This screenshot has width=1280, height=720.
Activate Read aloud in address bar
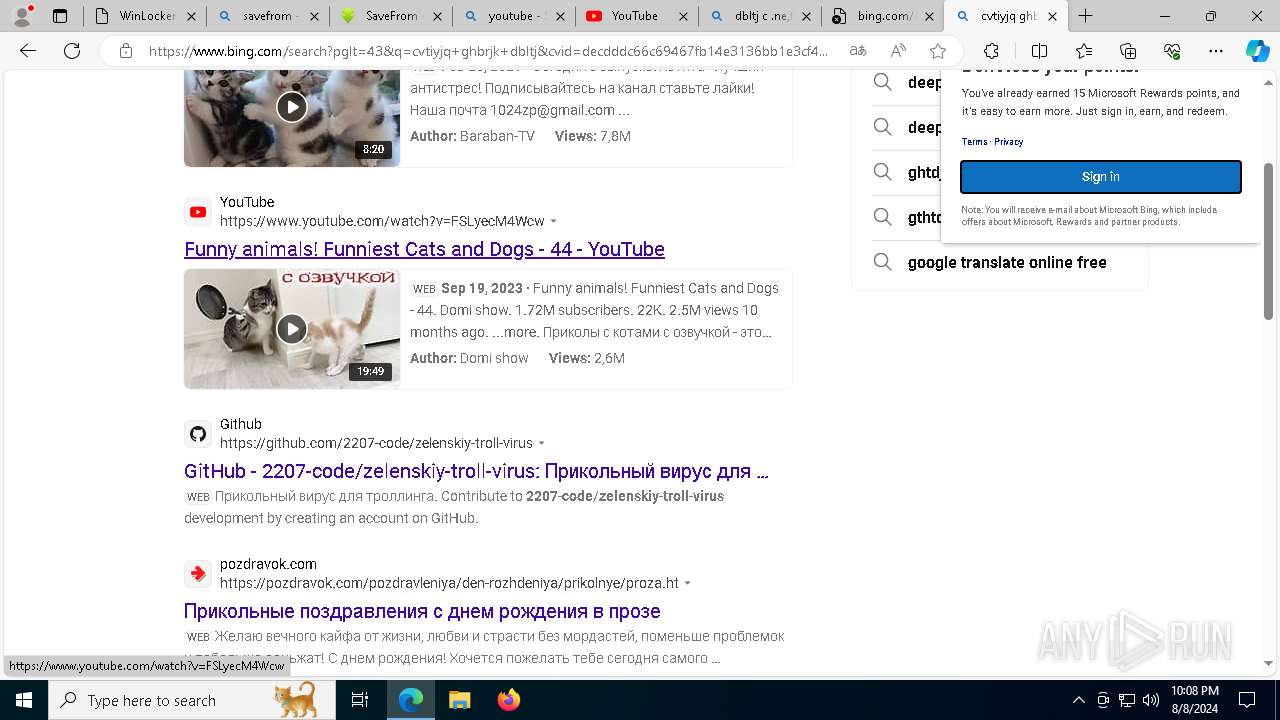point(898,51)
